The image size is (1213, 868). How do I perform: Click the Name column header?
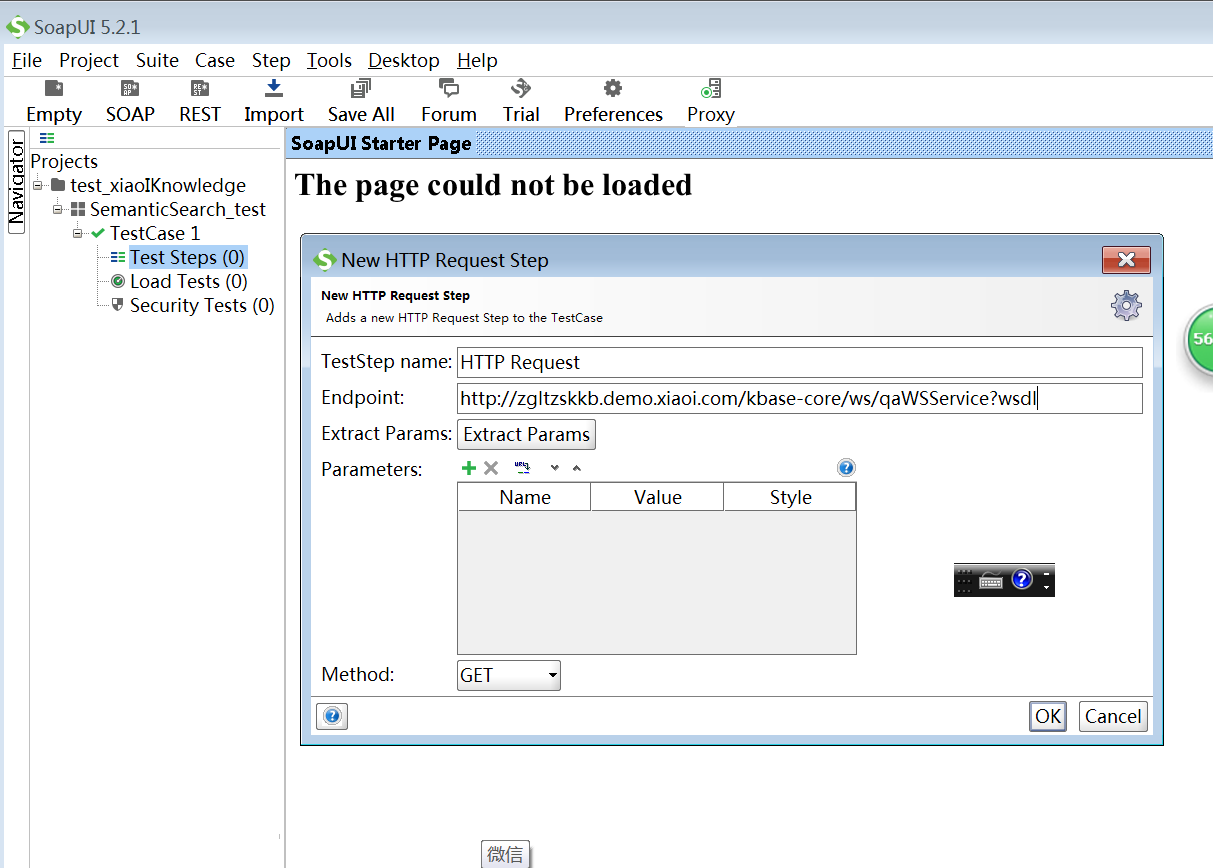[x=525, y=497]
